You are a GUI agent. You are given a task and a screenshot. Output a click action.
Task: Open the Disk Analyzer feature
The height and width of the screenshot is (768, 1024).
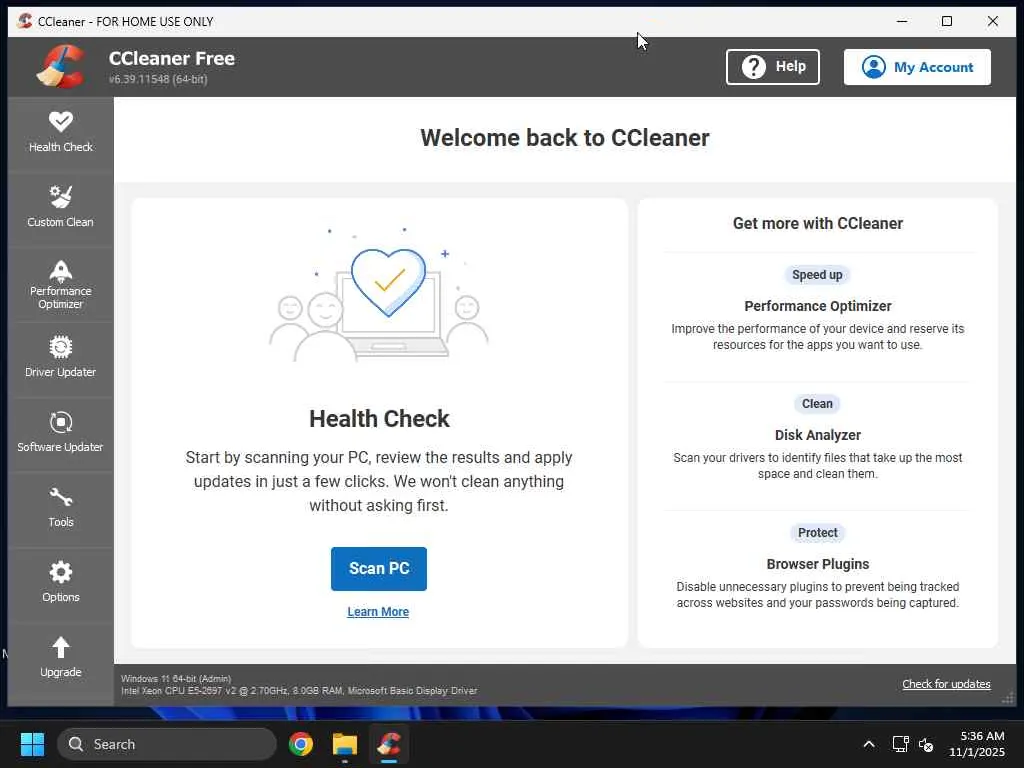[818, 435]
